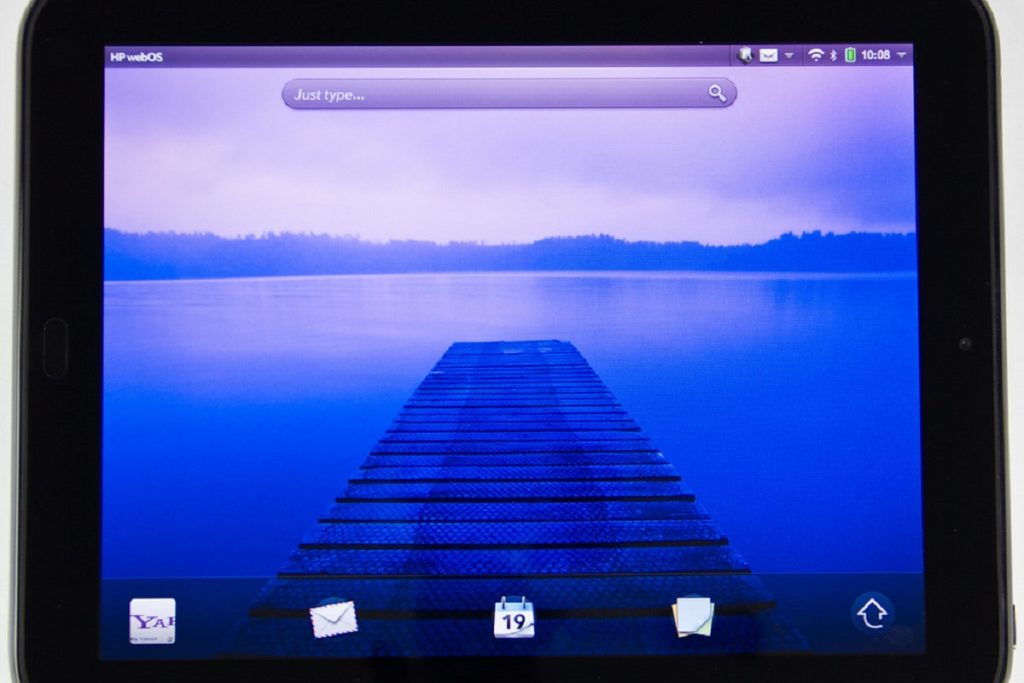Open the launcher with the up-arrow icon

[x=872, y=613]
